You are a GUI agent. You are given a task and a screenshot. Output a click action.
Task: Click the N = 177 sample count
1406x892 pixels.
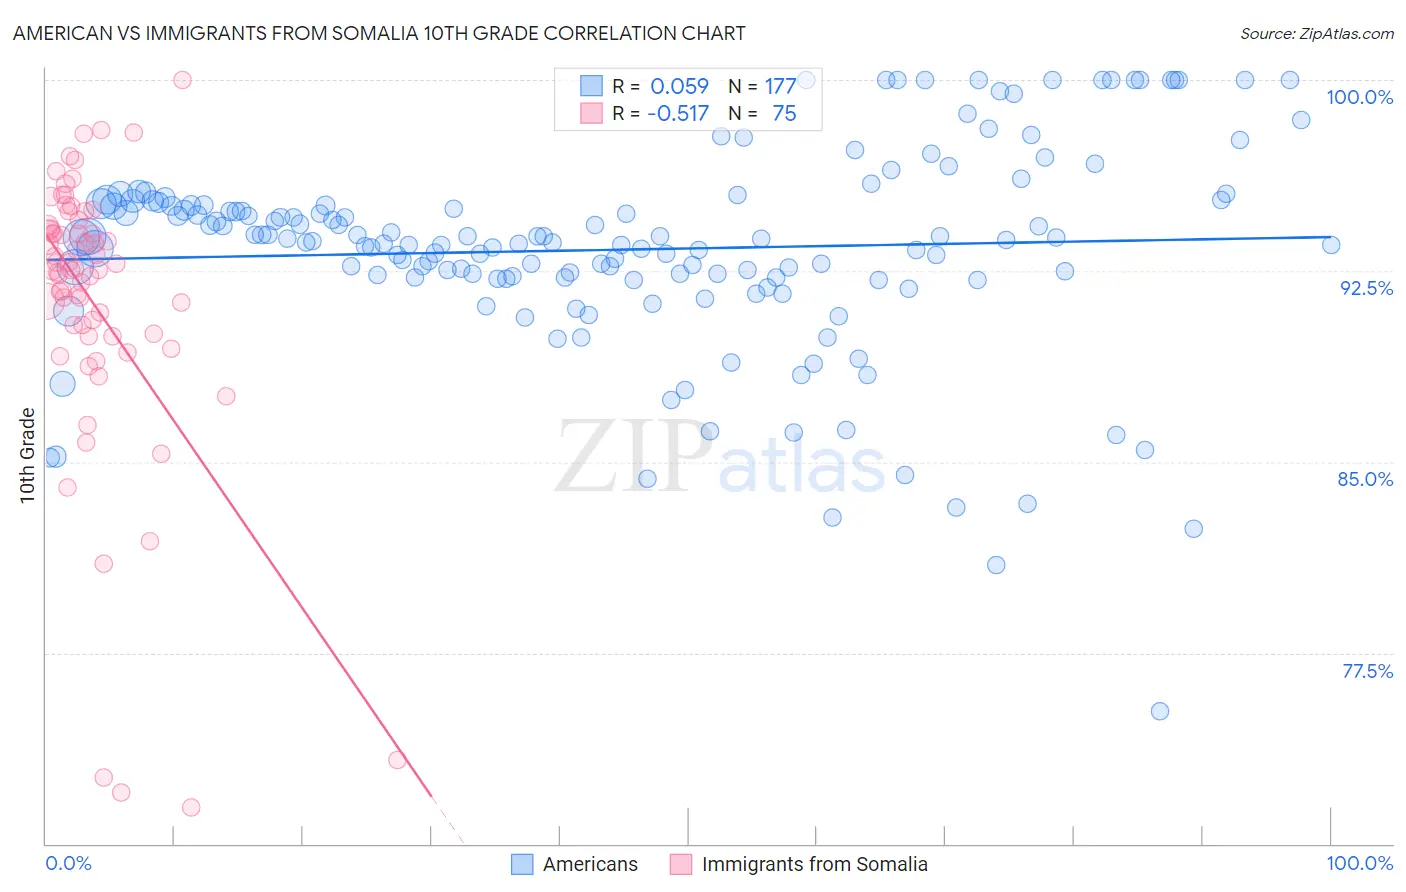762,86
